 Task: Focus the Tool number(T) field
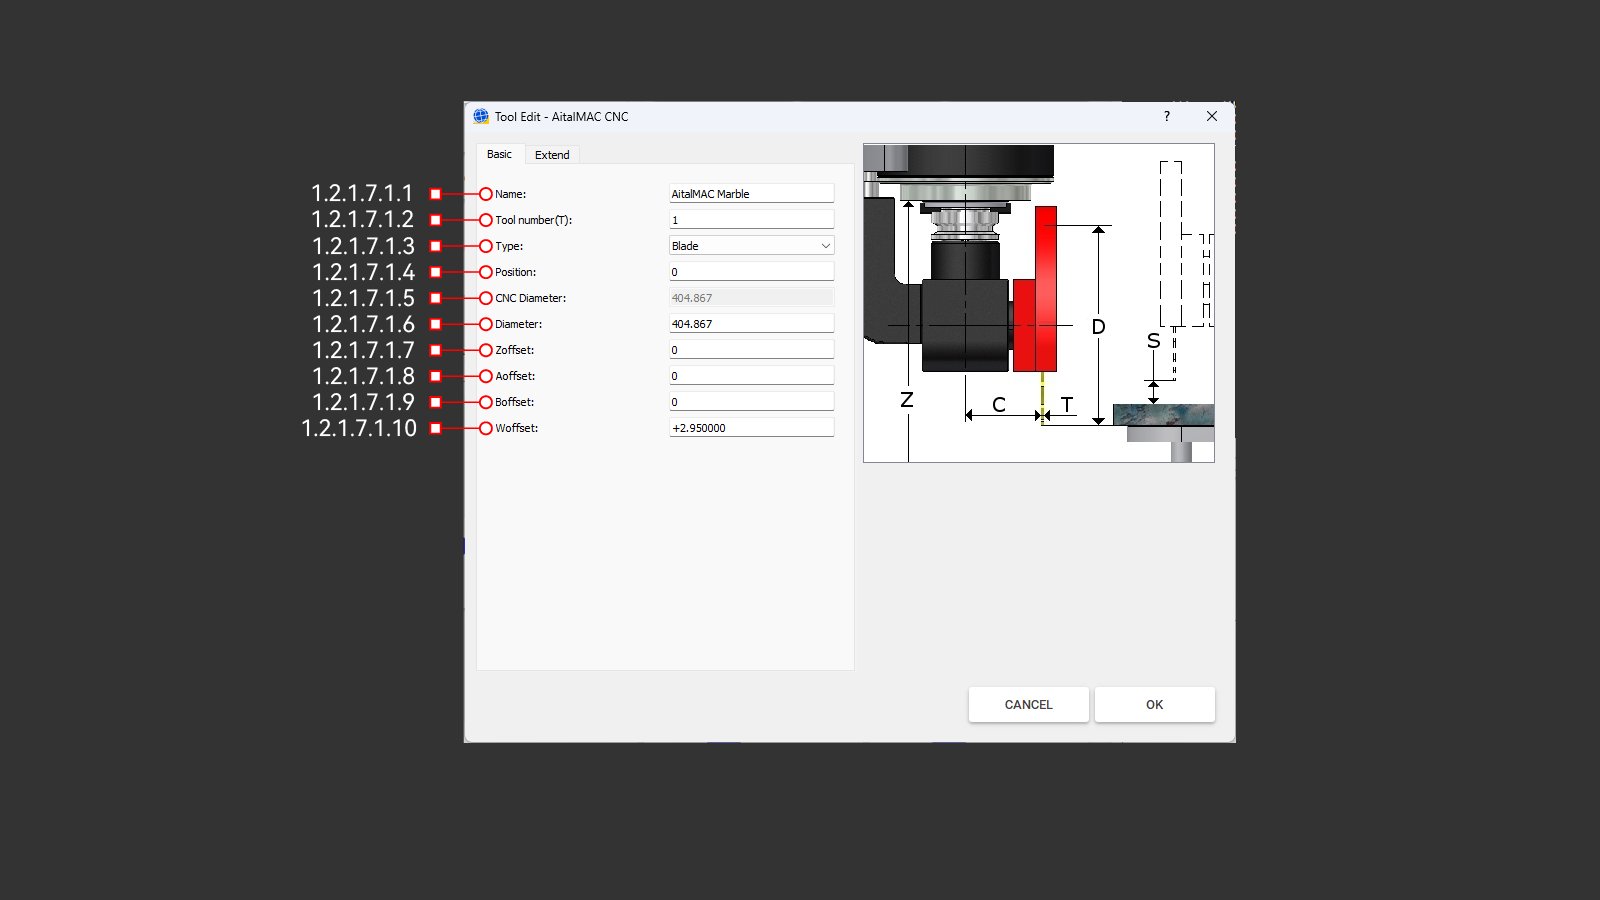point(751,220)
